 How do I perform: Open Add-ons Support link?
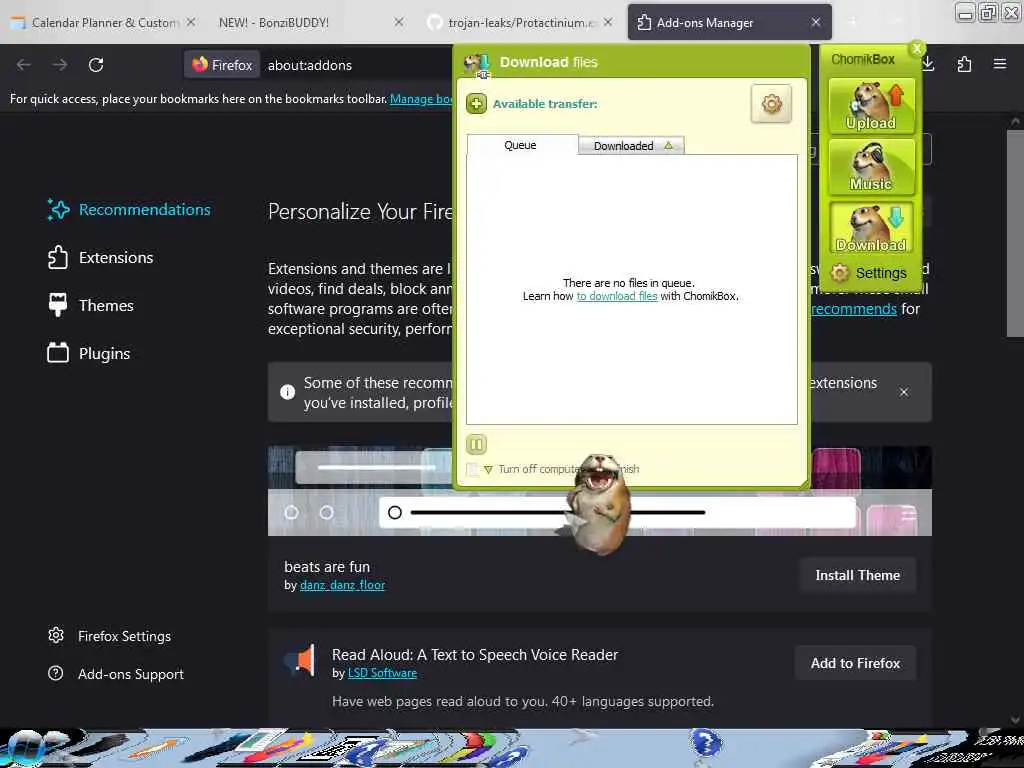click(x=116, y=673)
